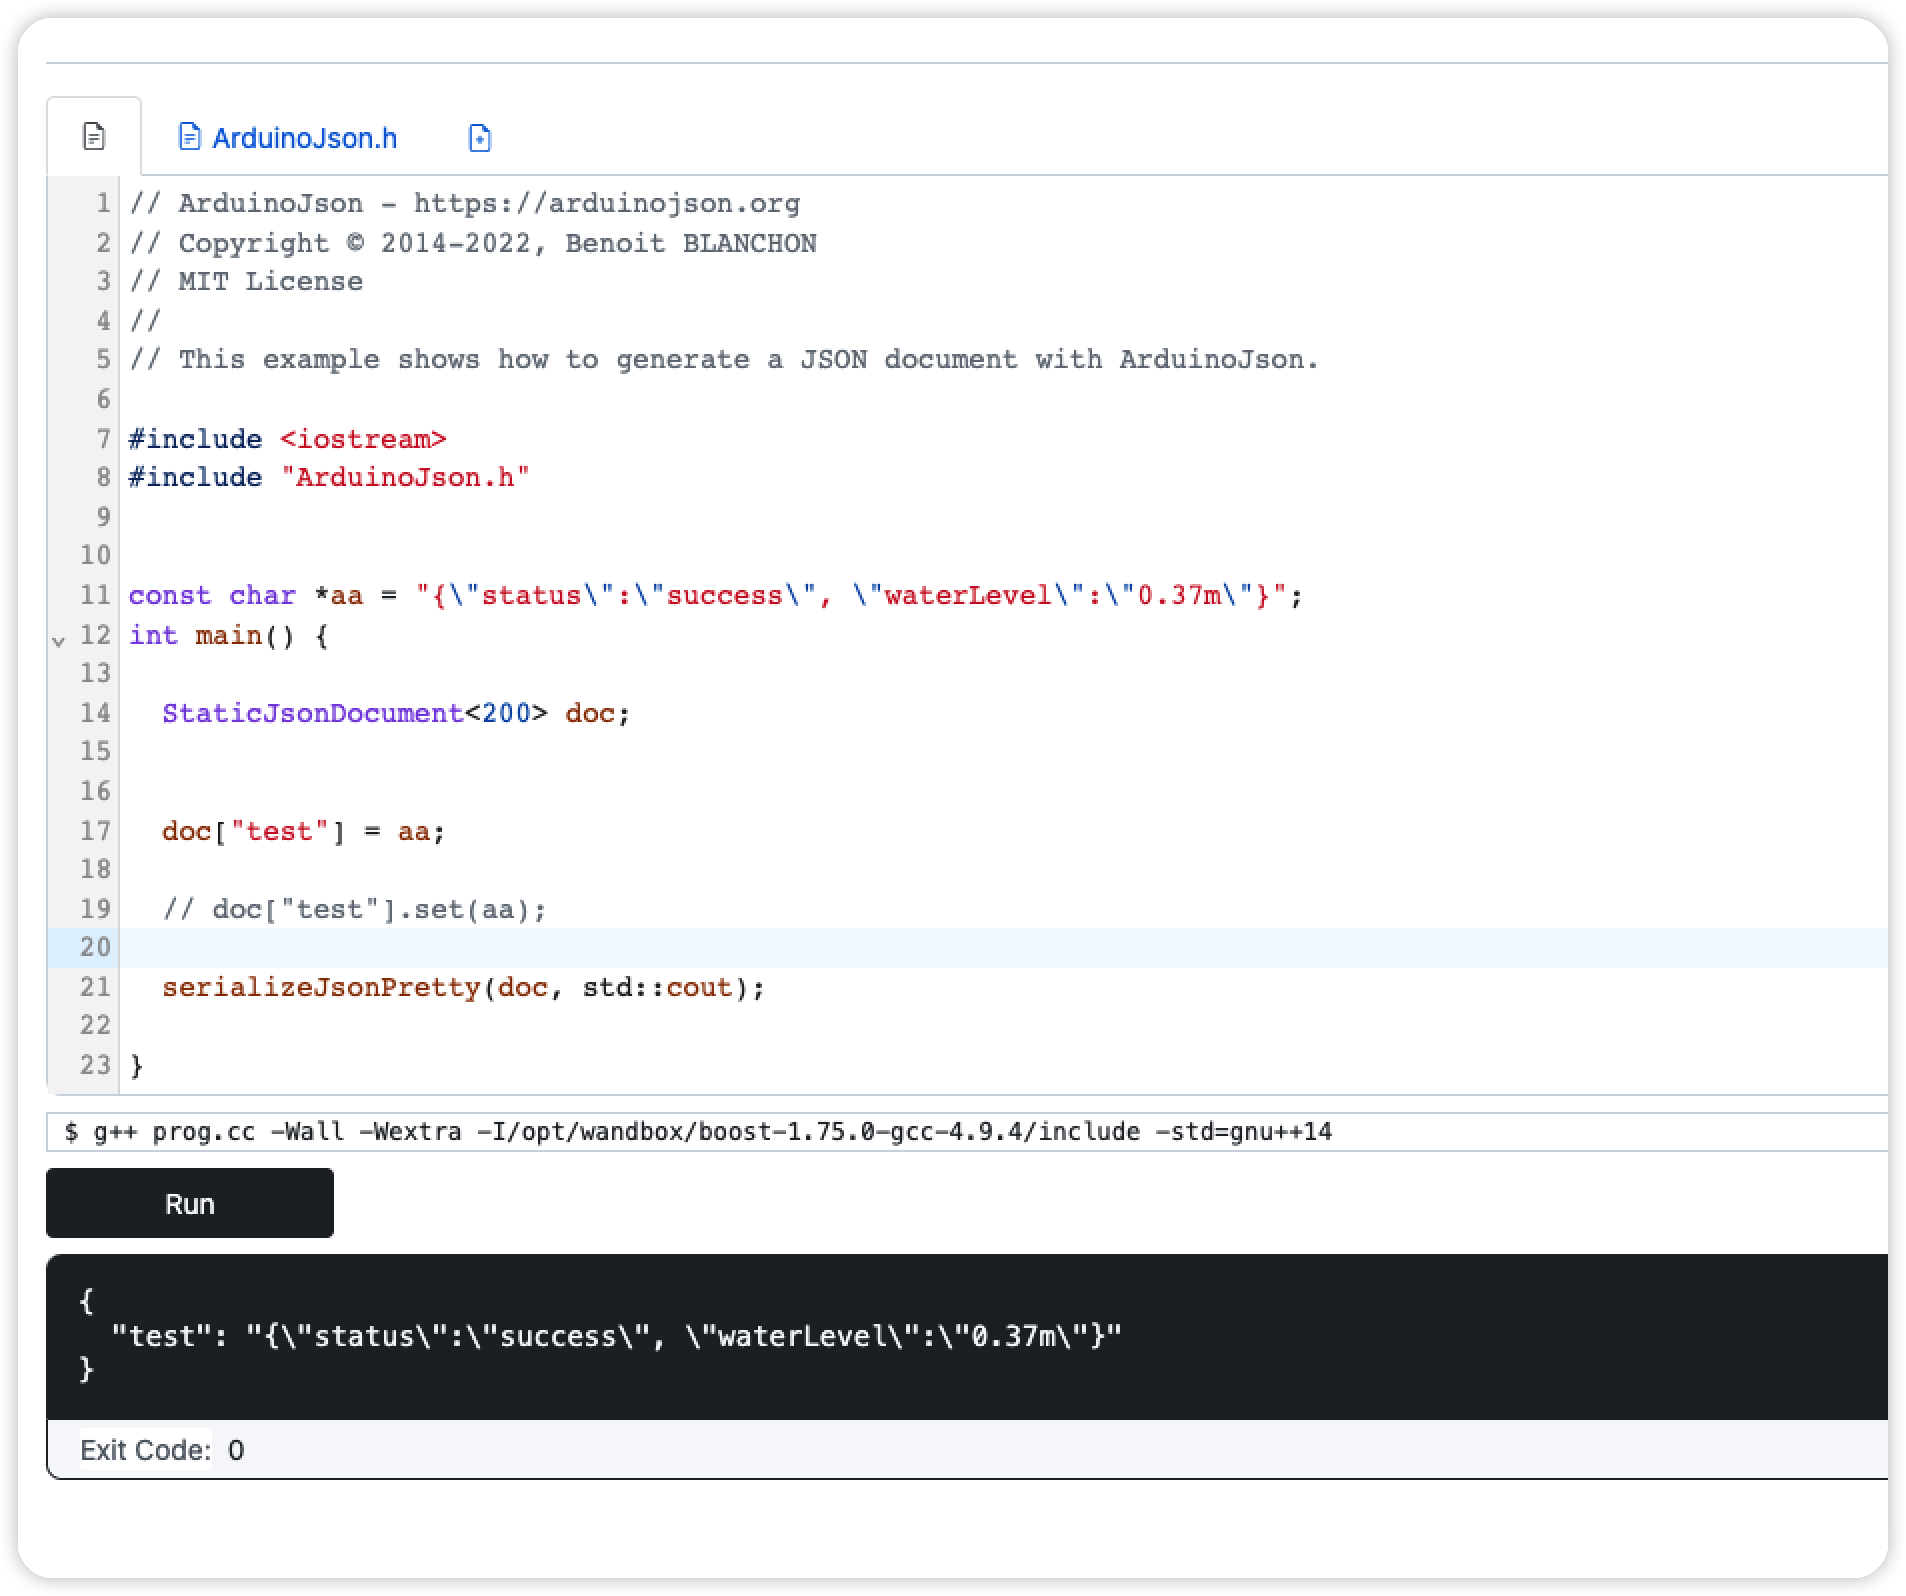Collapse the main() function fold arrow
The width and height of the screenshot is (1906, 1596).
59,640
